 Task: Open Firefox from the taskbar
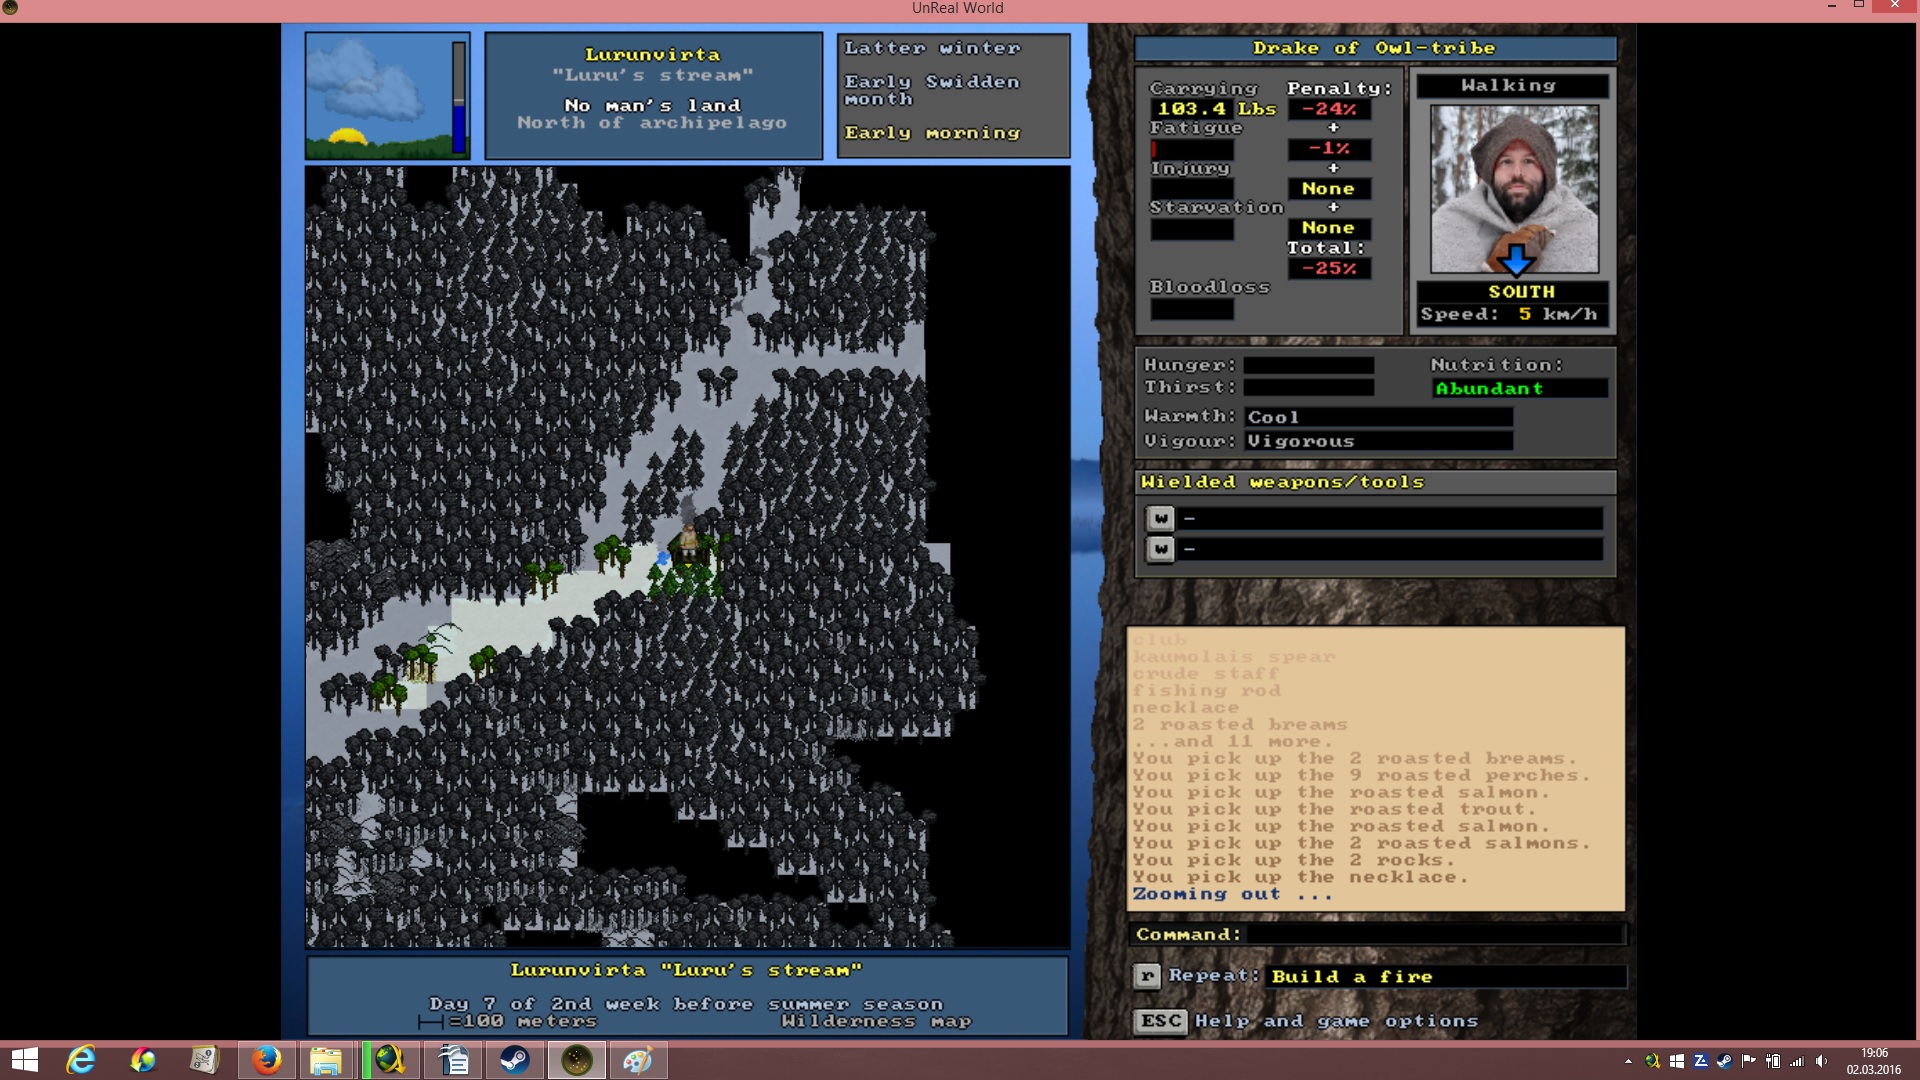266,1060
